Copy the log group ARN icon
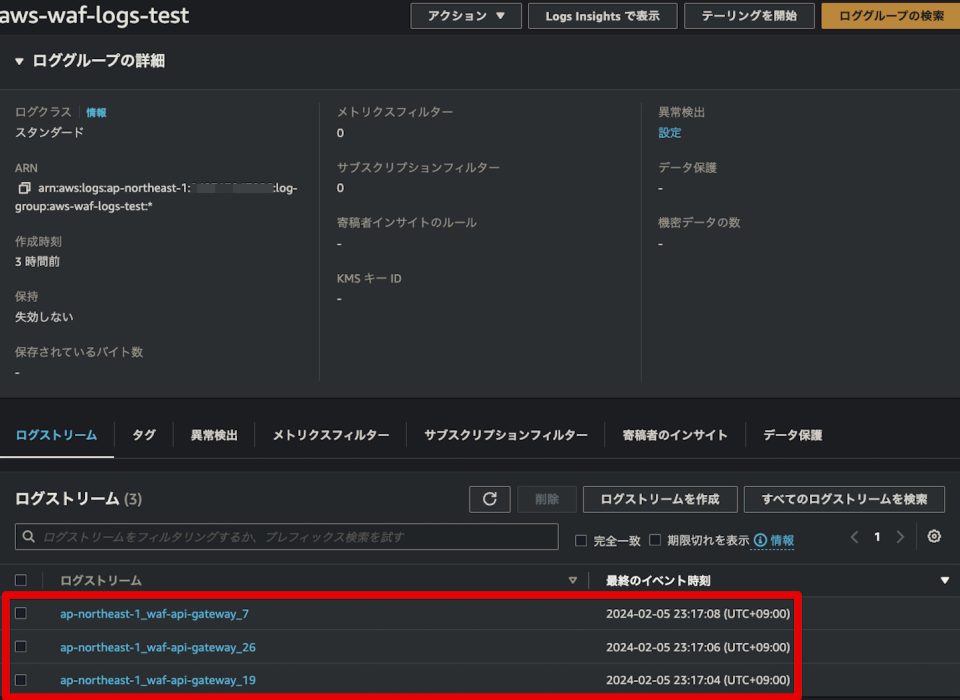 pyautogui.click(x=24, y=188)
